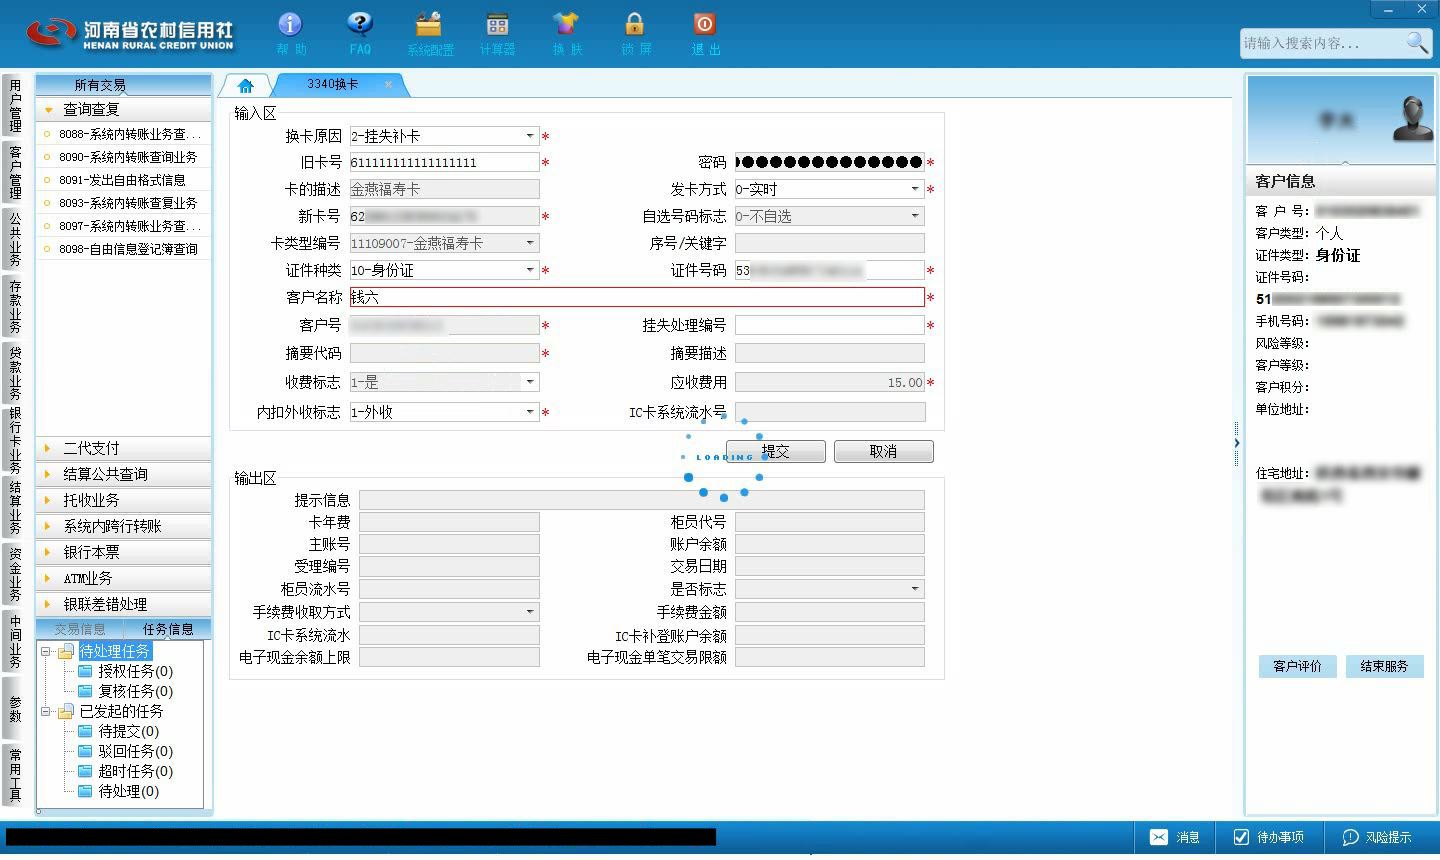Expand the 系统内跨行转账 section
Image resolution: width=1440 pixels, height=860 pixels.
click(x=124, y=526)
